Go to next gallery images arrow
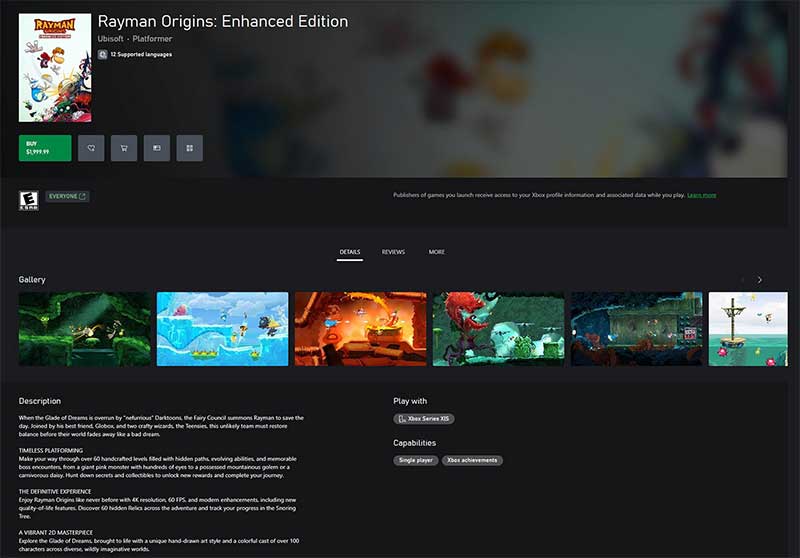The width and height of the screenshot is (800, 558). tap(760, 280)
